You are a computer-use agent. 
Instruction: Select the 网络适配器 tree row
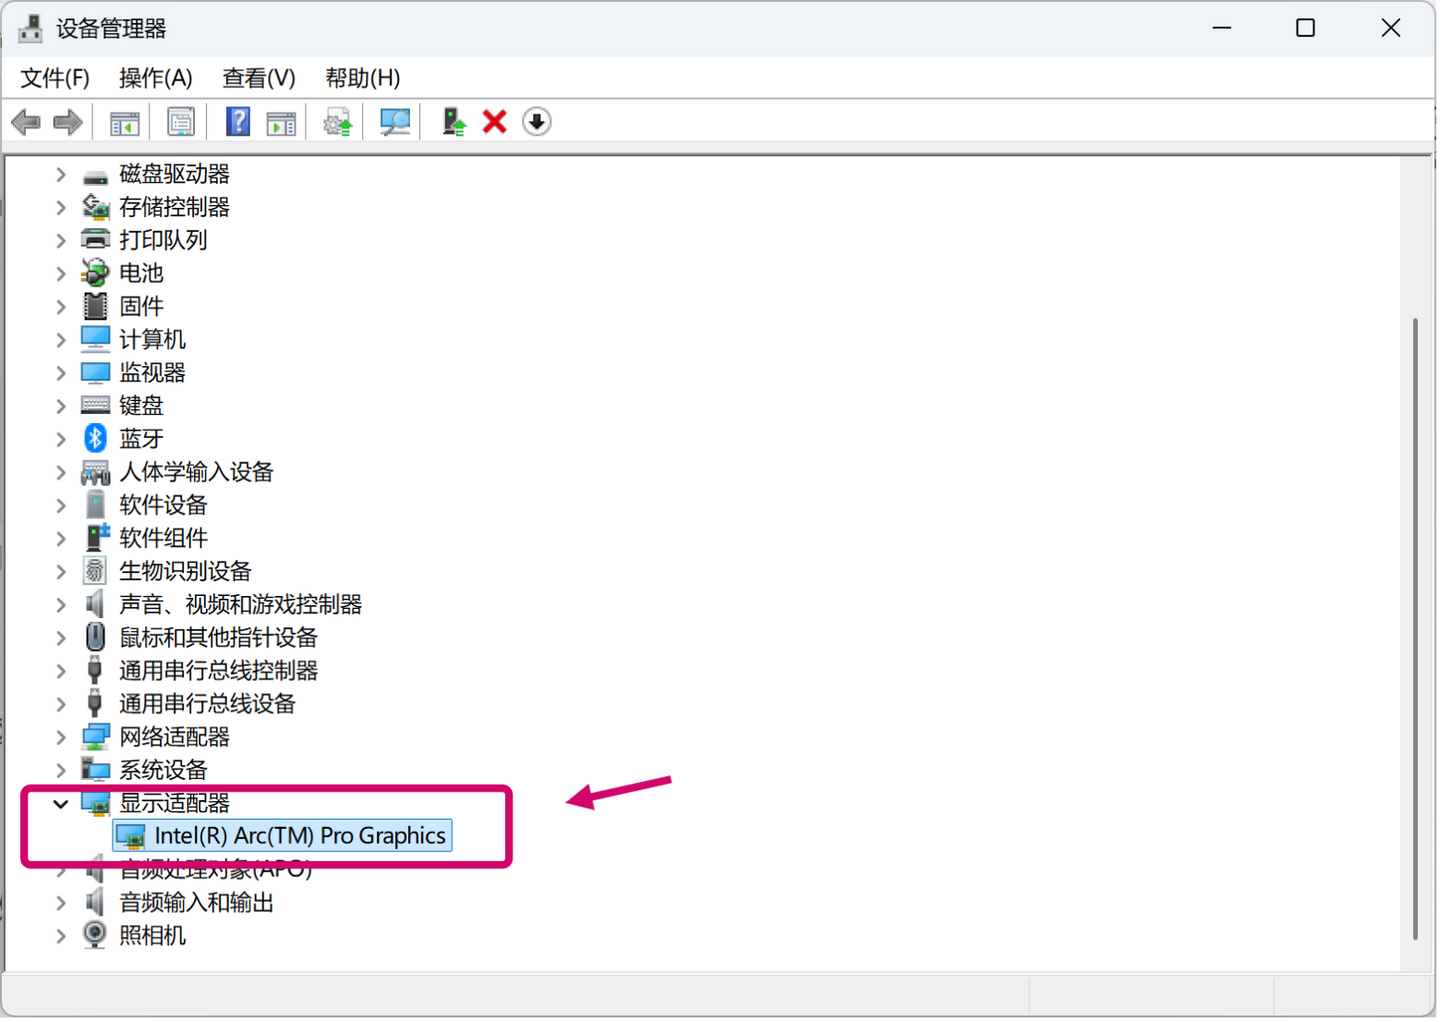click(174, 738)
